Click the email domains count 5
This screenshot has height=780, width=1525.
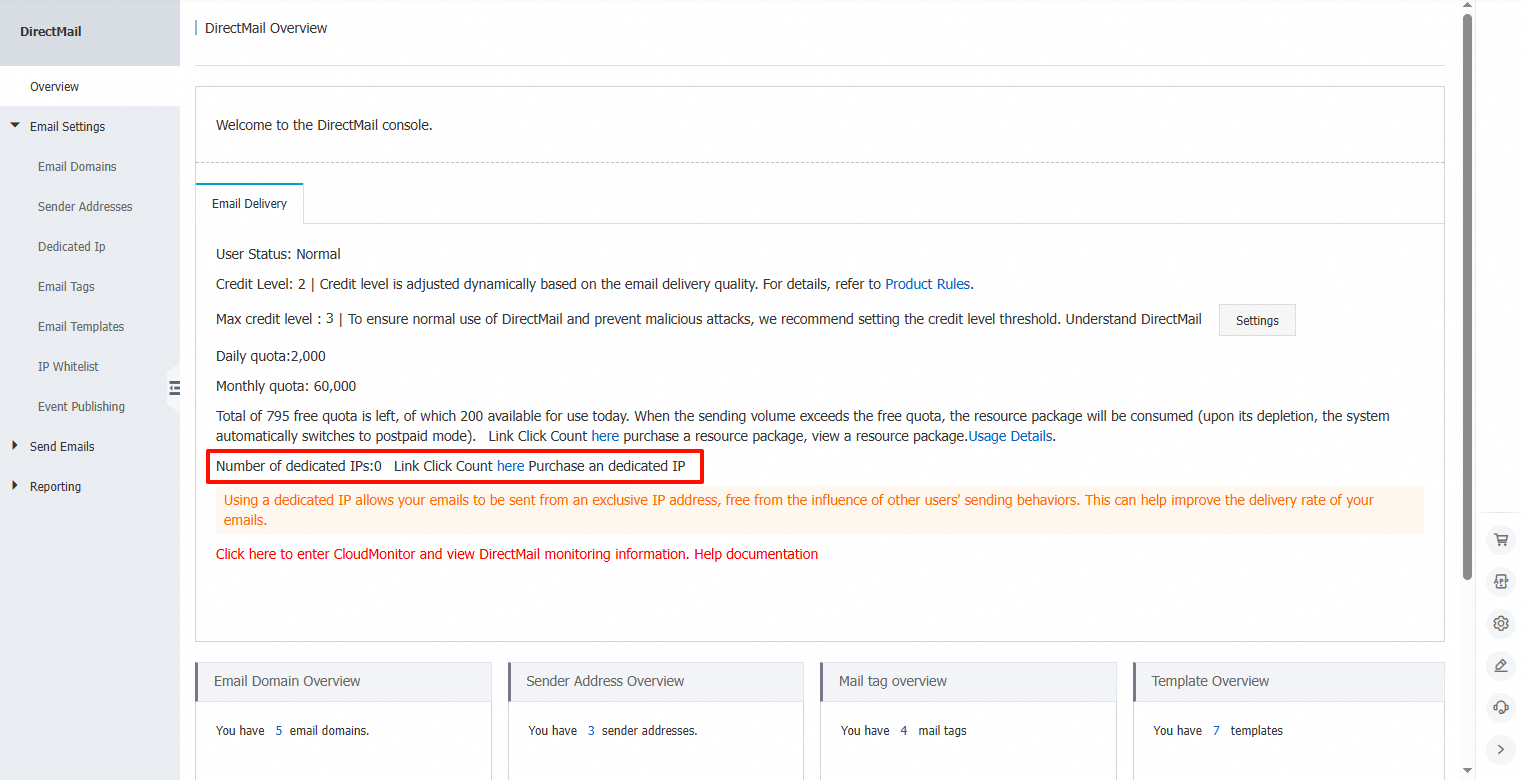coord(278,731)
